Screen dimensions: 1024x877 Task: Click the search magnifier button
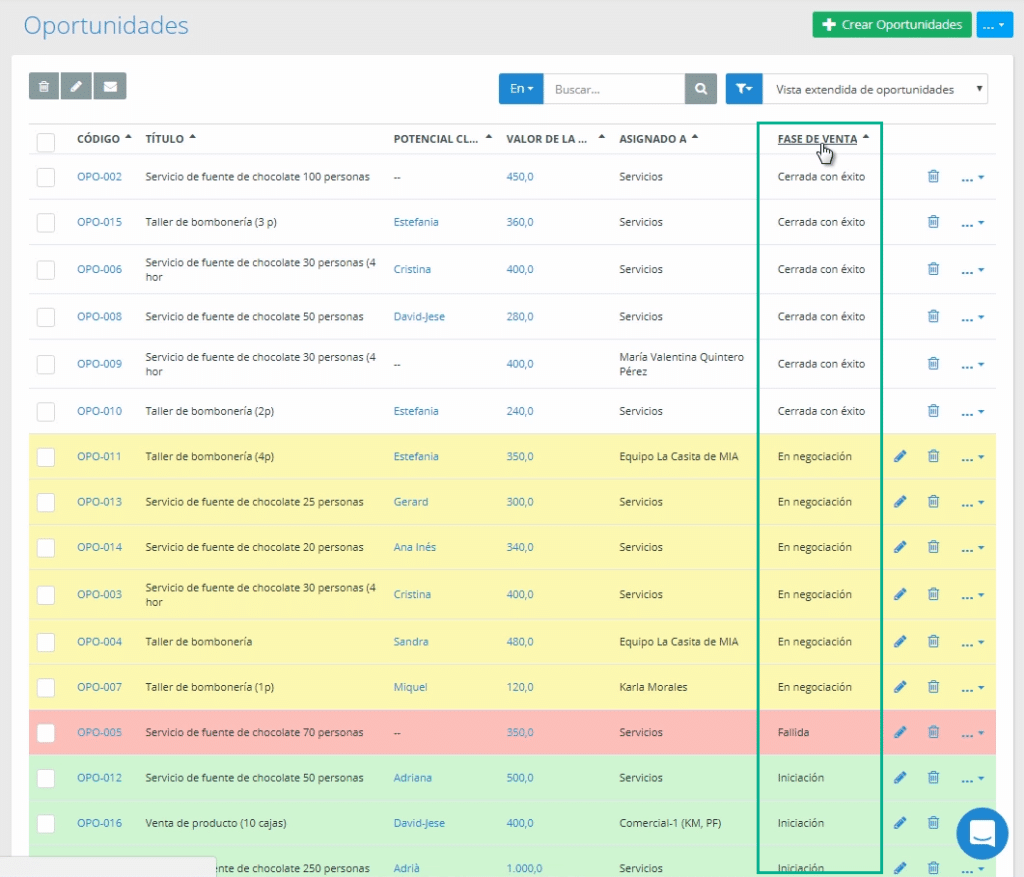coord(701,89)
